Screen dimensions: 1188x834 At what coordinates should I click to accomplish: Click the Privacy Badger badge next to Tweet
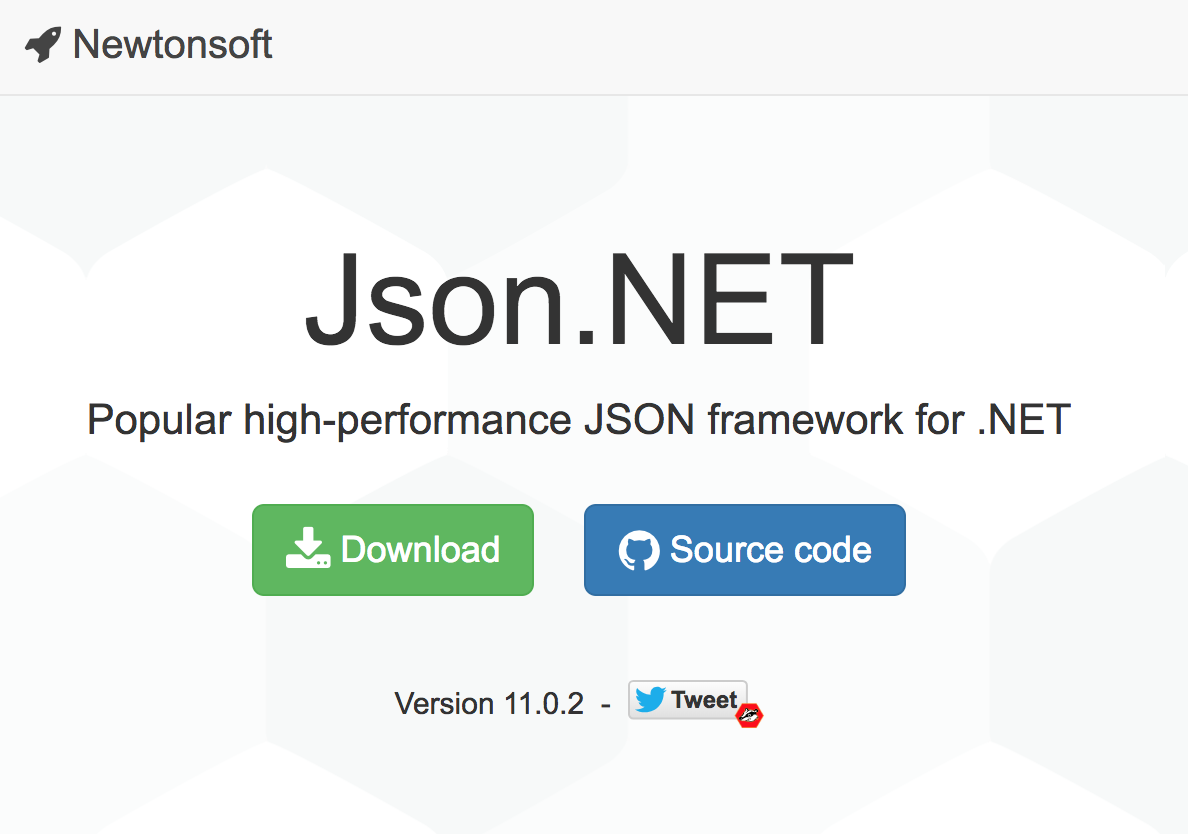point(749,716)
